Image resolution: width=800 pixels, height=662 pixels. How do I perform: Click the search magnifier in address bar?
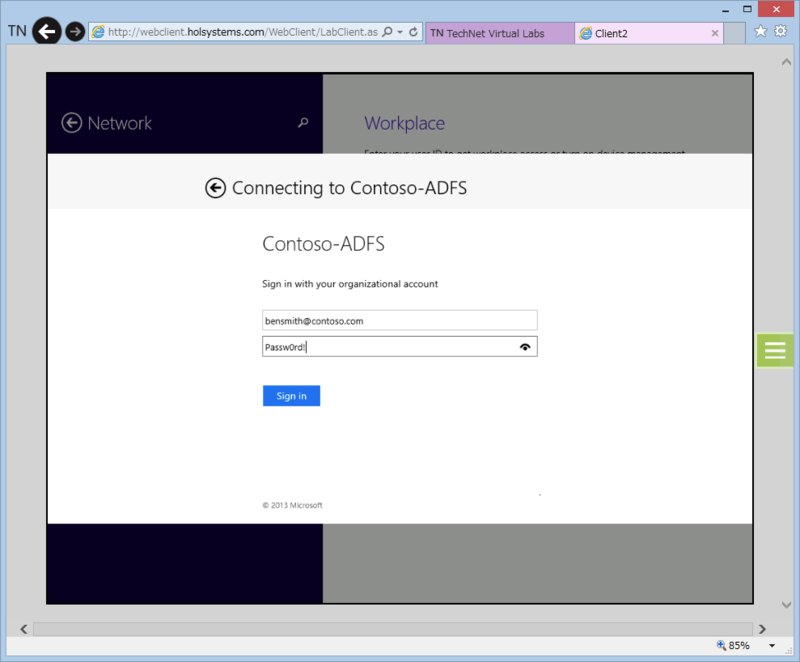point(387,32)
